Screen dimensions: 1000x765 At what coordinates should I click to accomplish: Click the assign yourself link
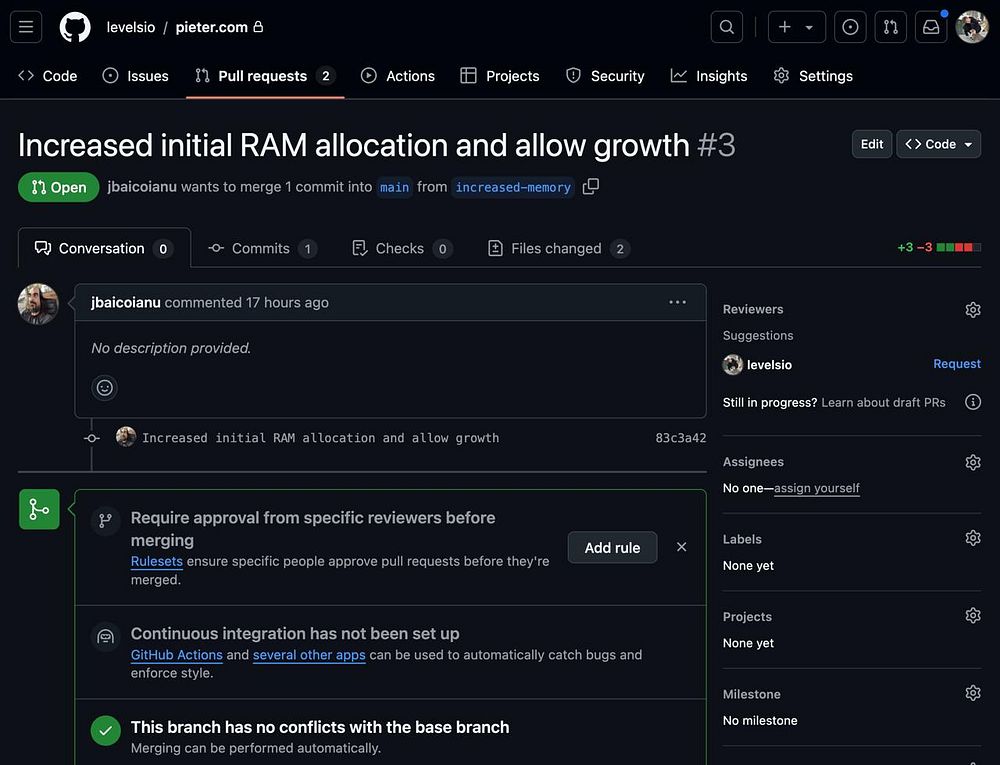point(817,488)
